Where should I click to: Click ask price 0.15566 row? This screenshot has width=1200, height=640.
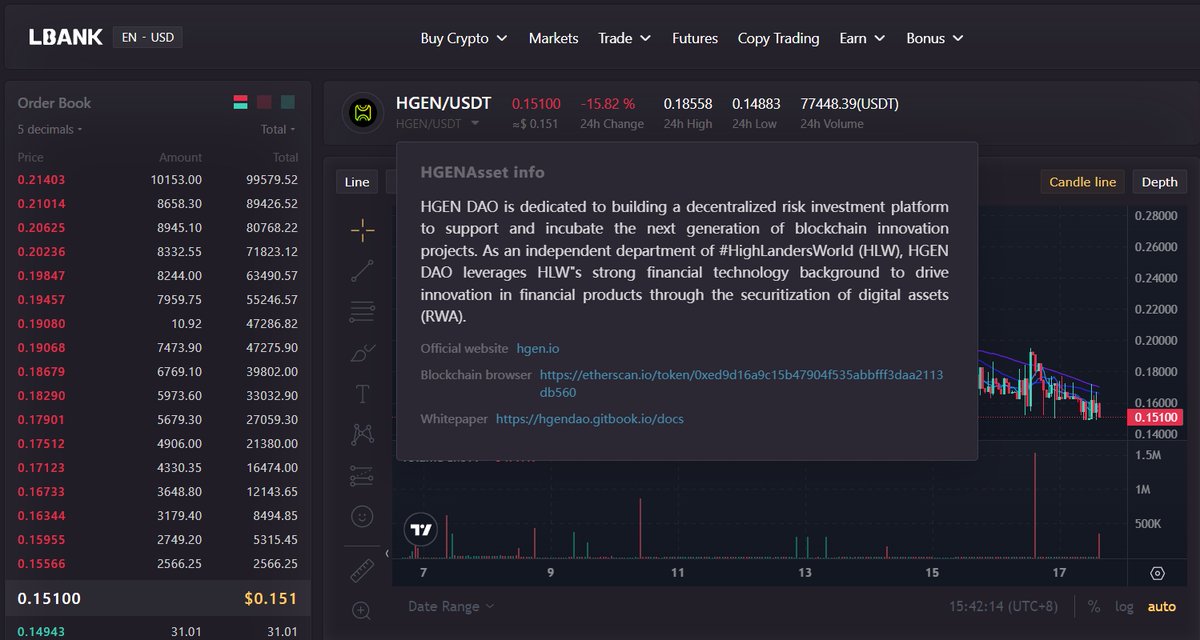[x=158, y=564]
